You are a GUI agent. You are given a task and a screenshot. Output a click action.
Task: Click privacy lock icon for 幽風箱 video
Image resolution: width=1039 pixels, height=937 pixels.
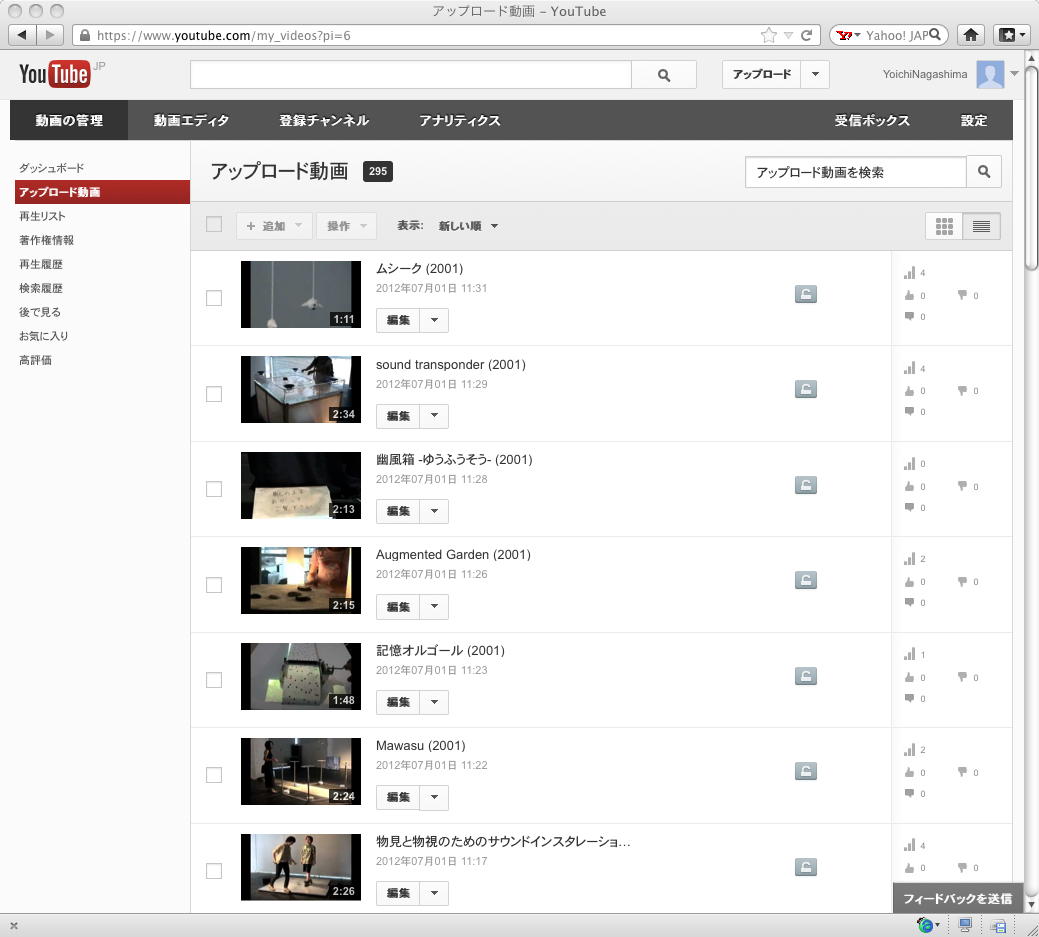pos(806,485)
